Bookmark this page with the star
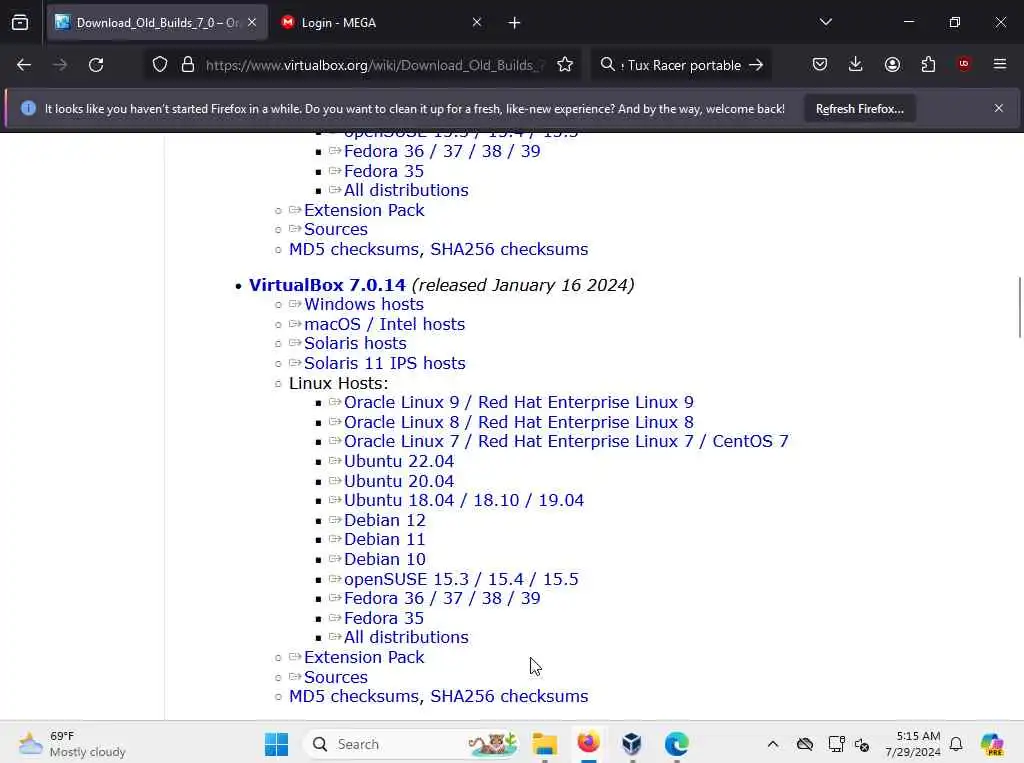This screenshot has height=763, width=1024. coord(565,65)
